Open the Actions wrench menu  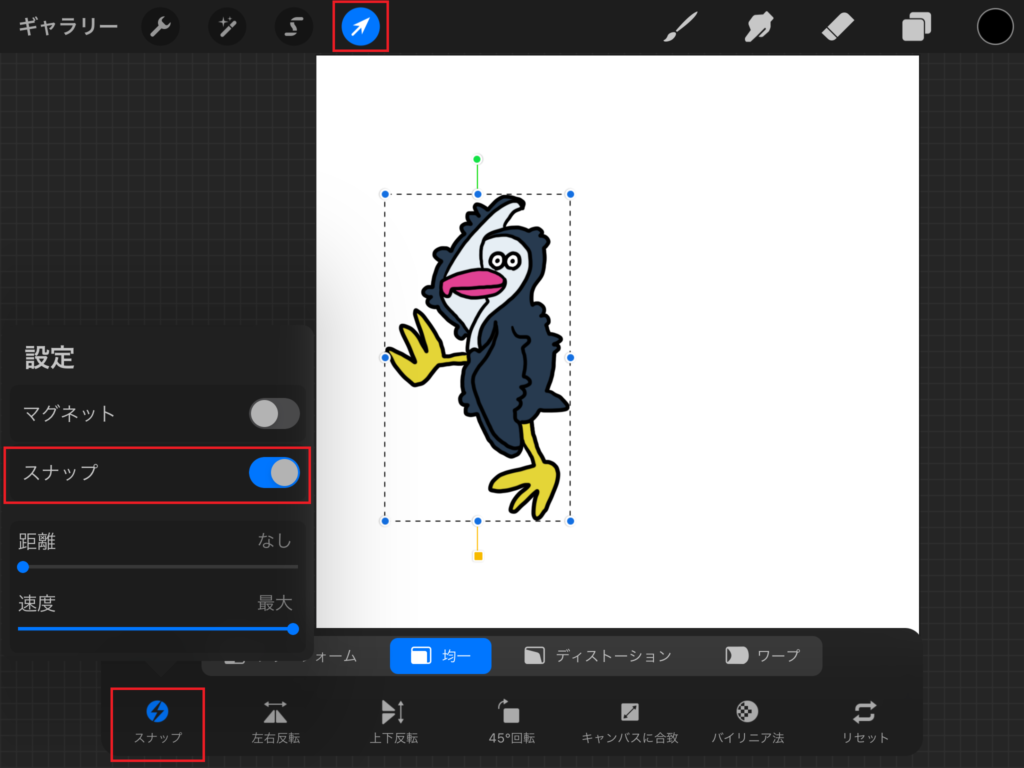(x=160, y=27)
